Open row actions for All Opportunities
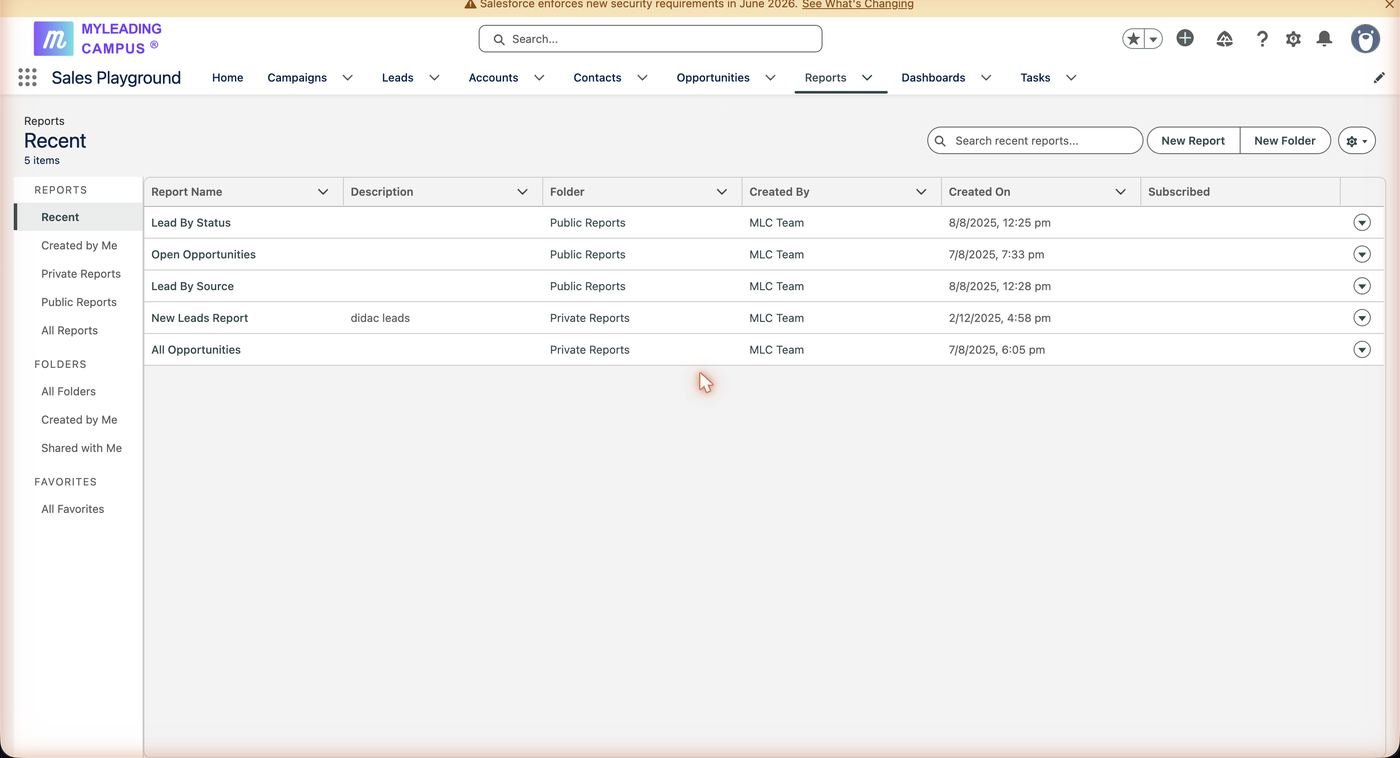The height and width of the screenshot is (758, 1400). pos(1361,349)
